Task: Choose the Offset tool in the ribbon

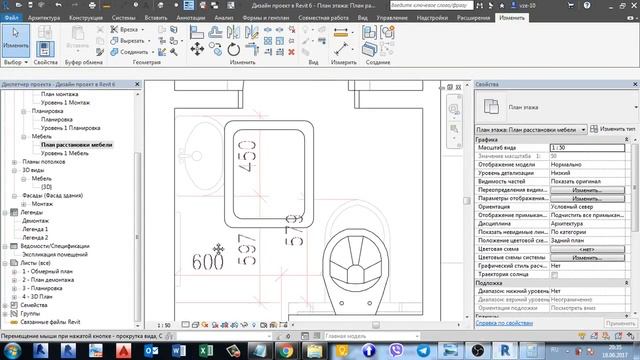Action: pos(215,32)
